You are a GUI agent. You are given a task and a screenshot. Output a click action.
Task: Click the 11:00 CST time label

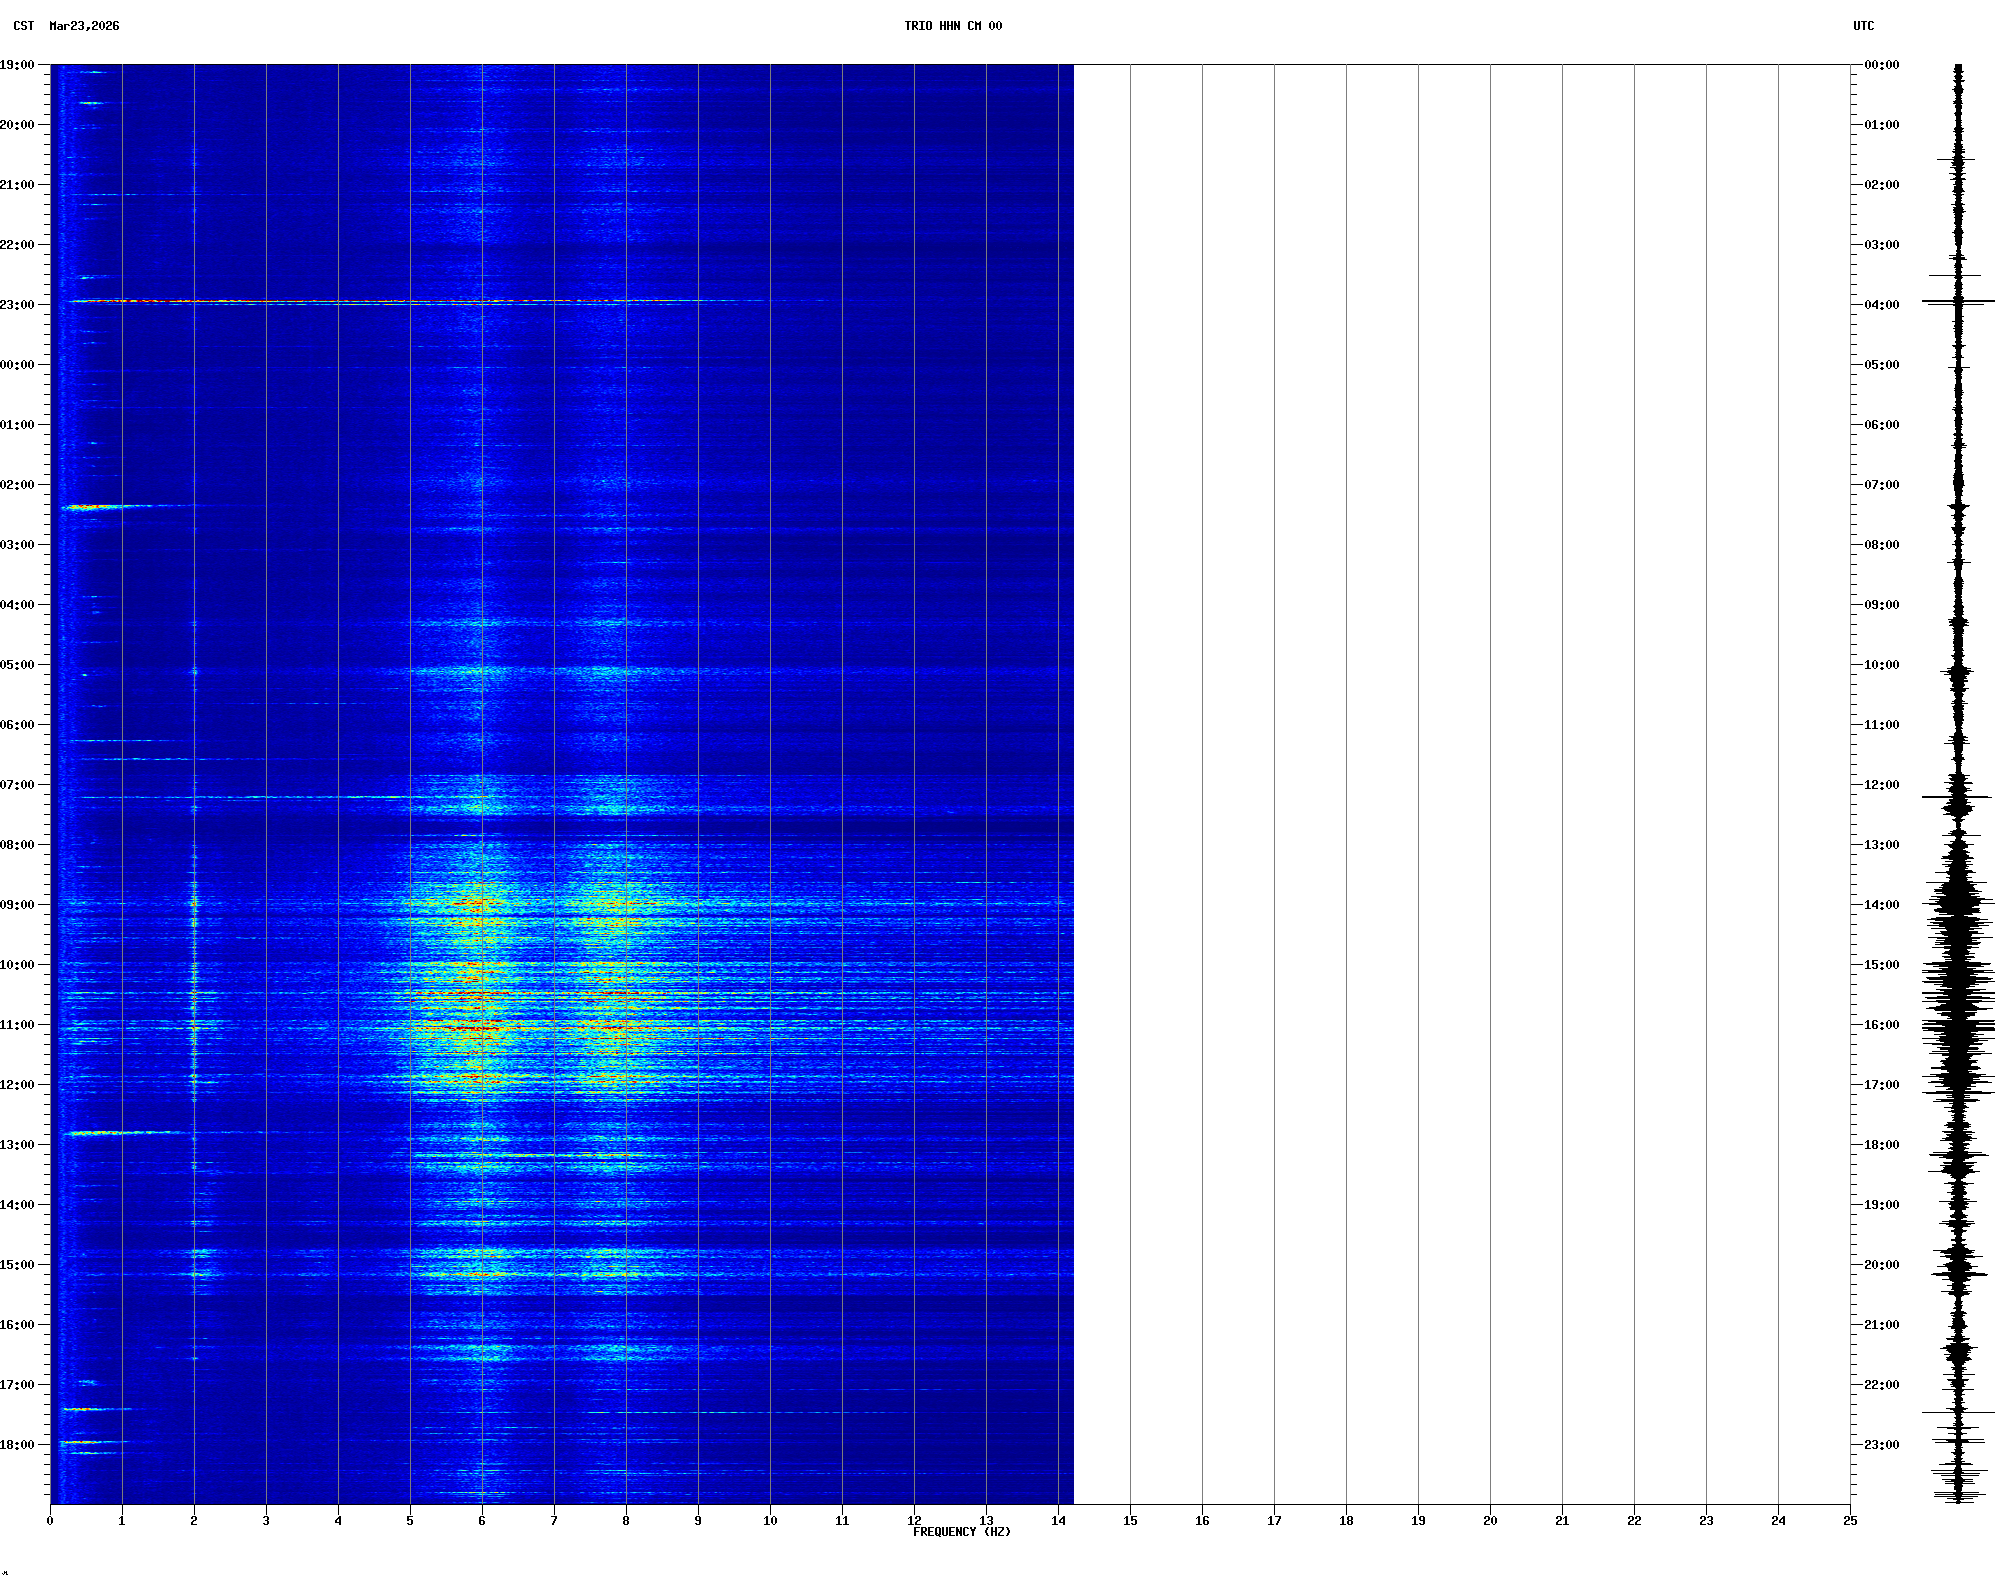tap(17, 1025)
